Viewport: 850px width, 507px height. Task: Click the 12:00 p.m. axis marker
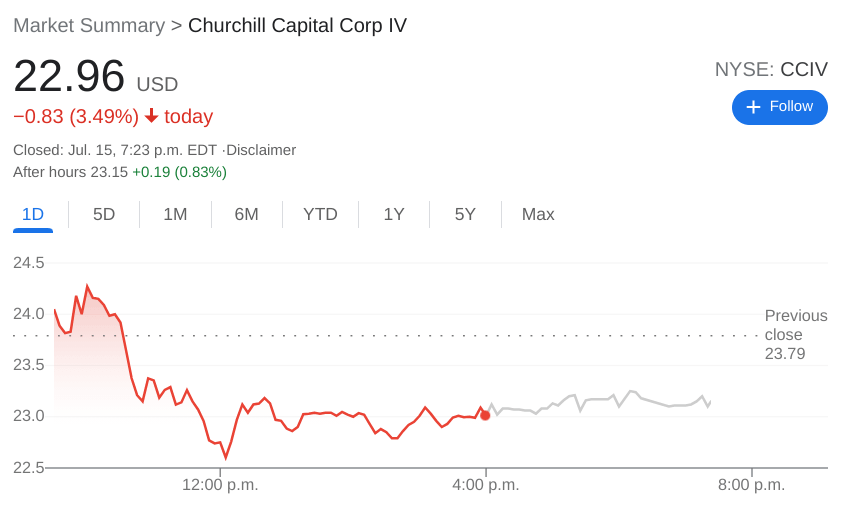pyautogui.click(x=220, y=485)
